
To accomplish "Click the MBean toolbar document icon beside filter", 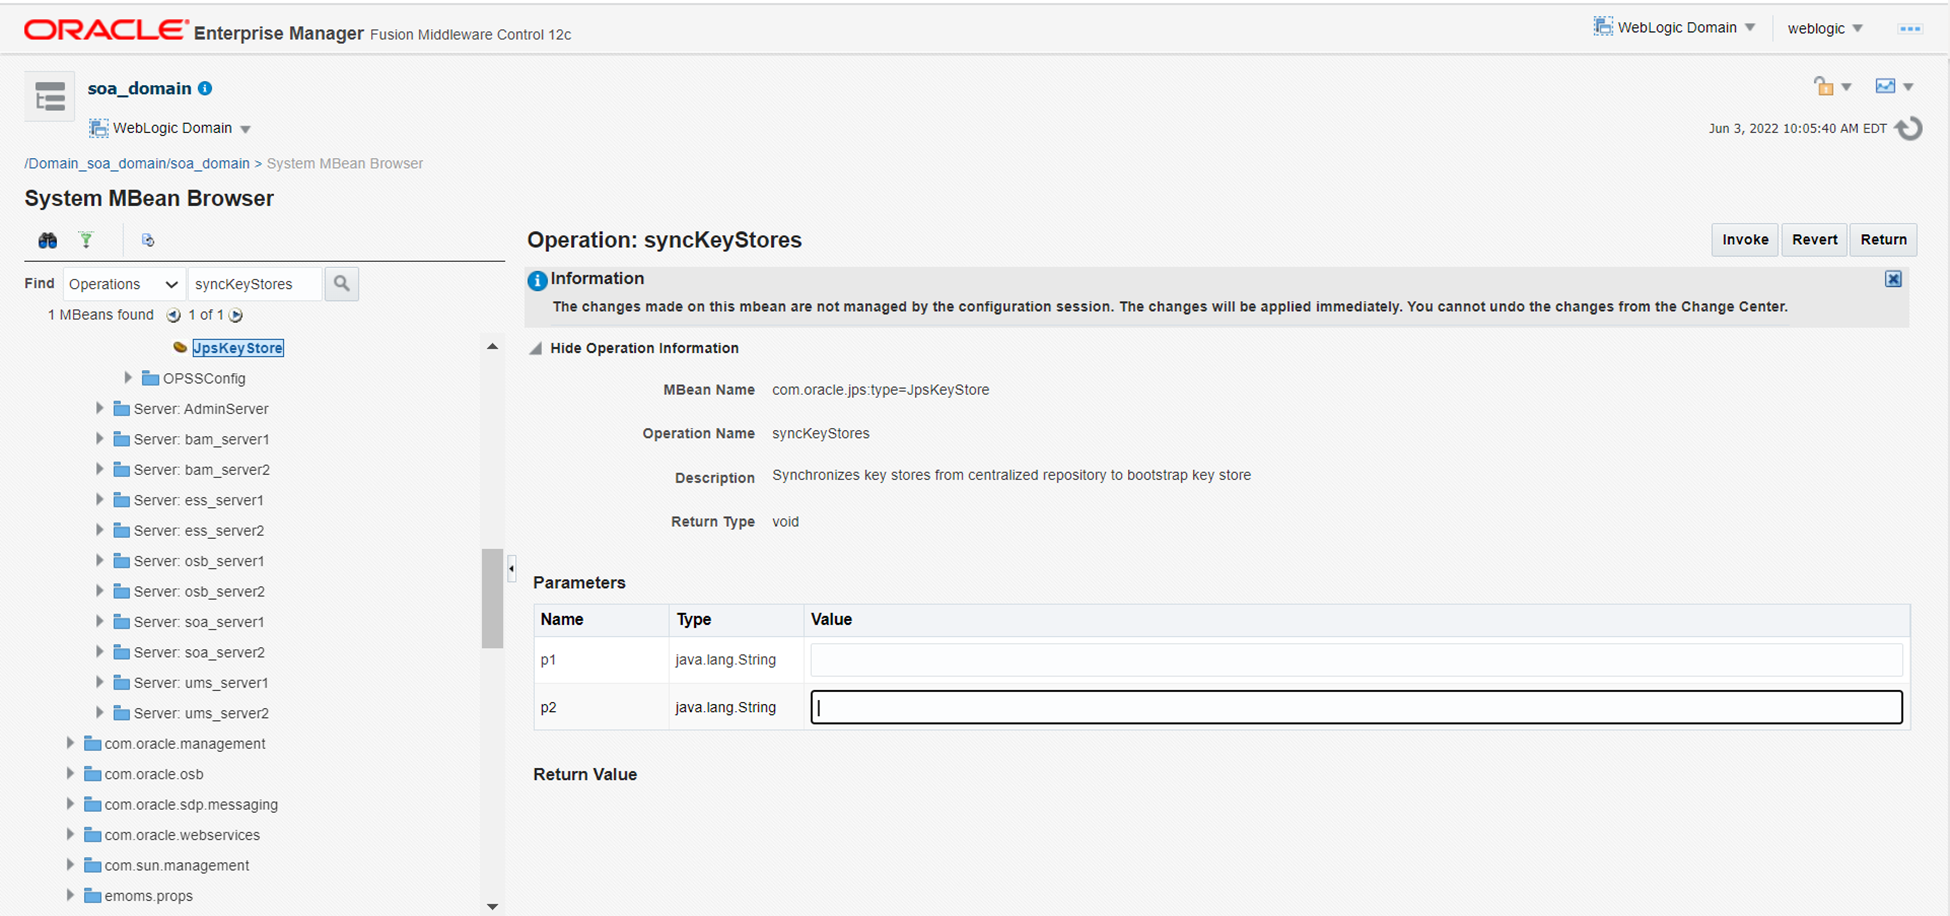I will [x=148, y=240].
